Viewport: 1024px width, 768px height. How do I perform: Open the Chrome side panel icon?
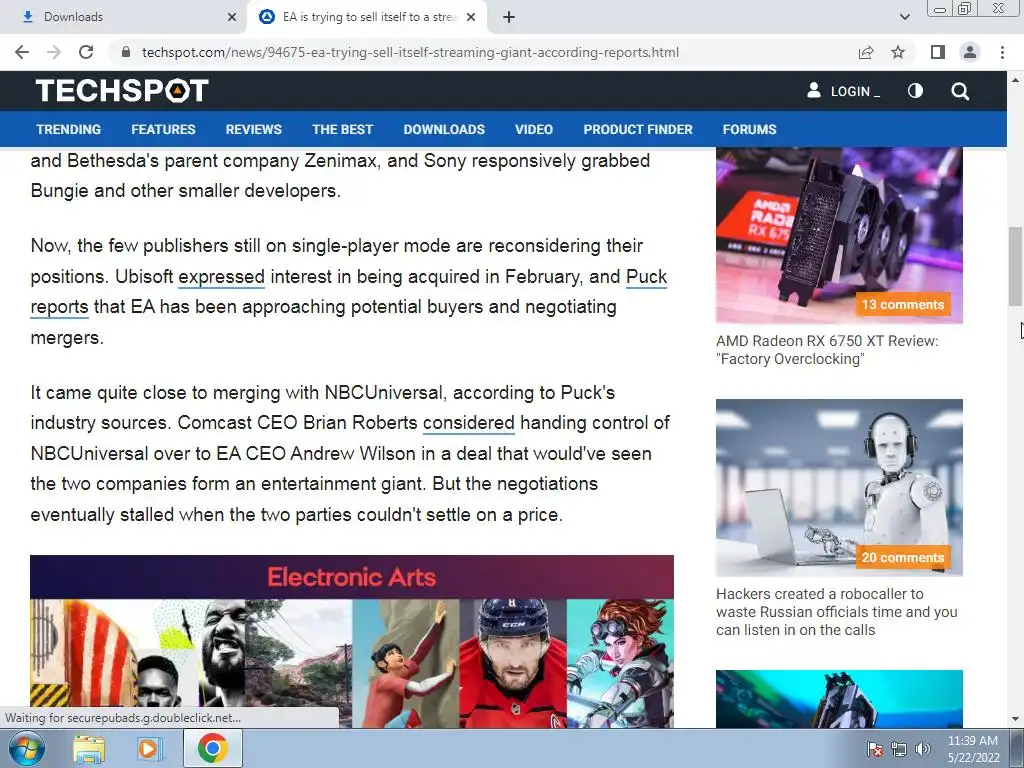(938, 52)
